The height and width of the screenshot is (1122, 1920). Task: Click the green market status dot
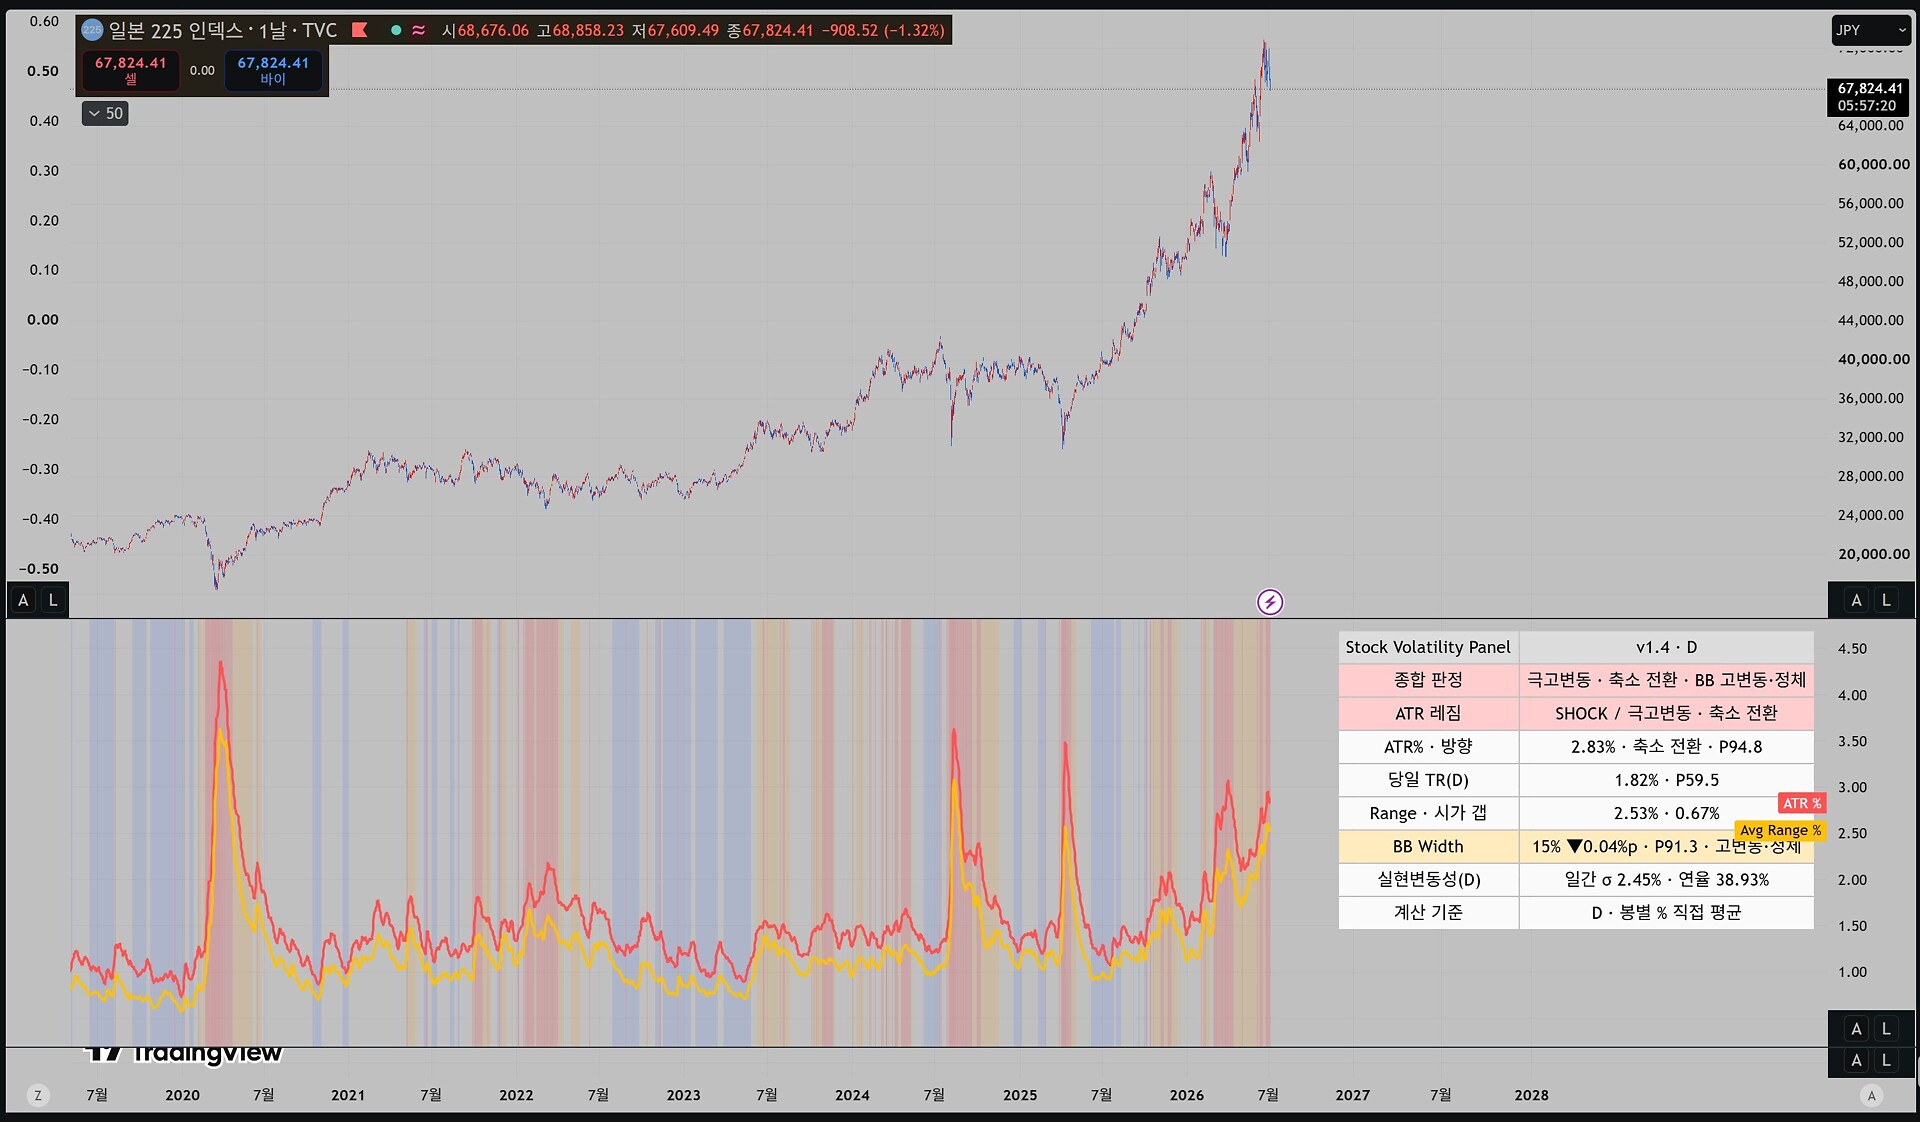click(396, 30)
